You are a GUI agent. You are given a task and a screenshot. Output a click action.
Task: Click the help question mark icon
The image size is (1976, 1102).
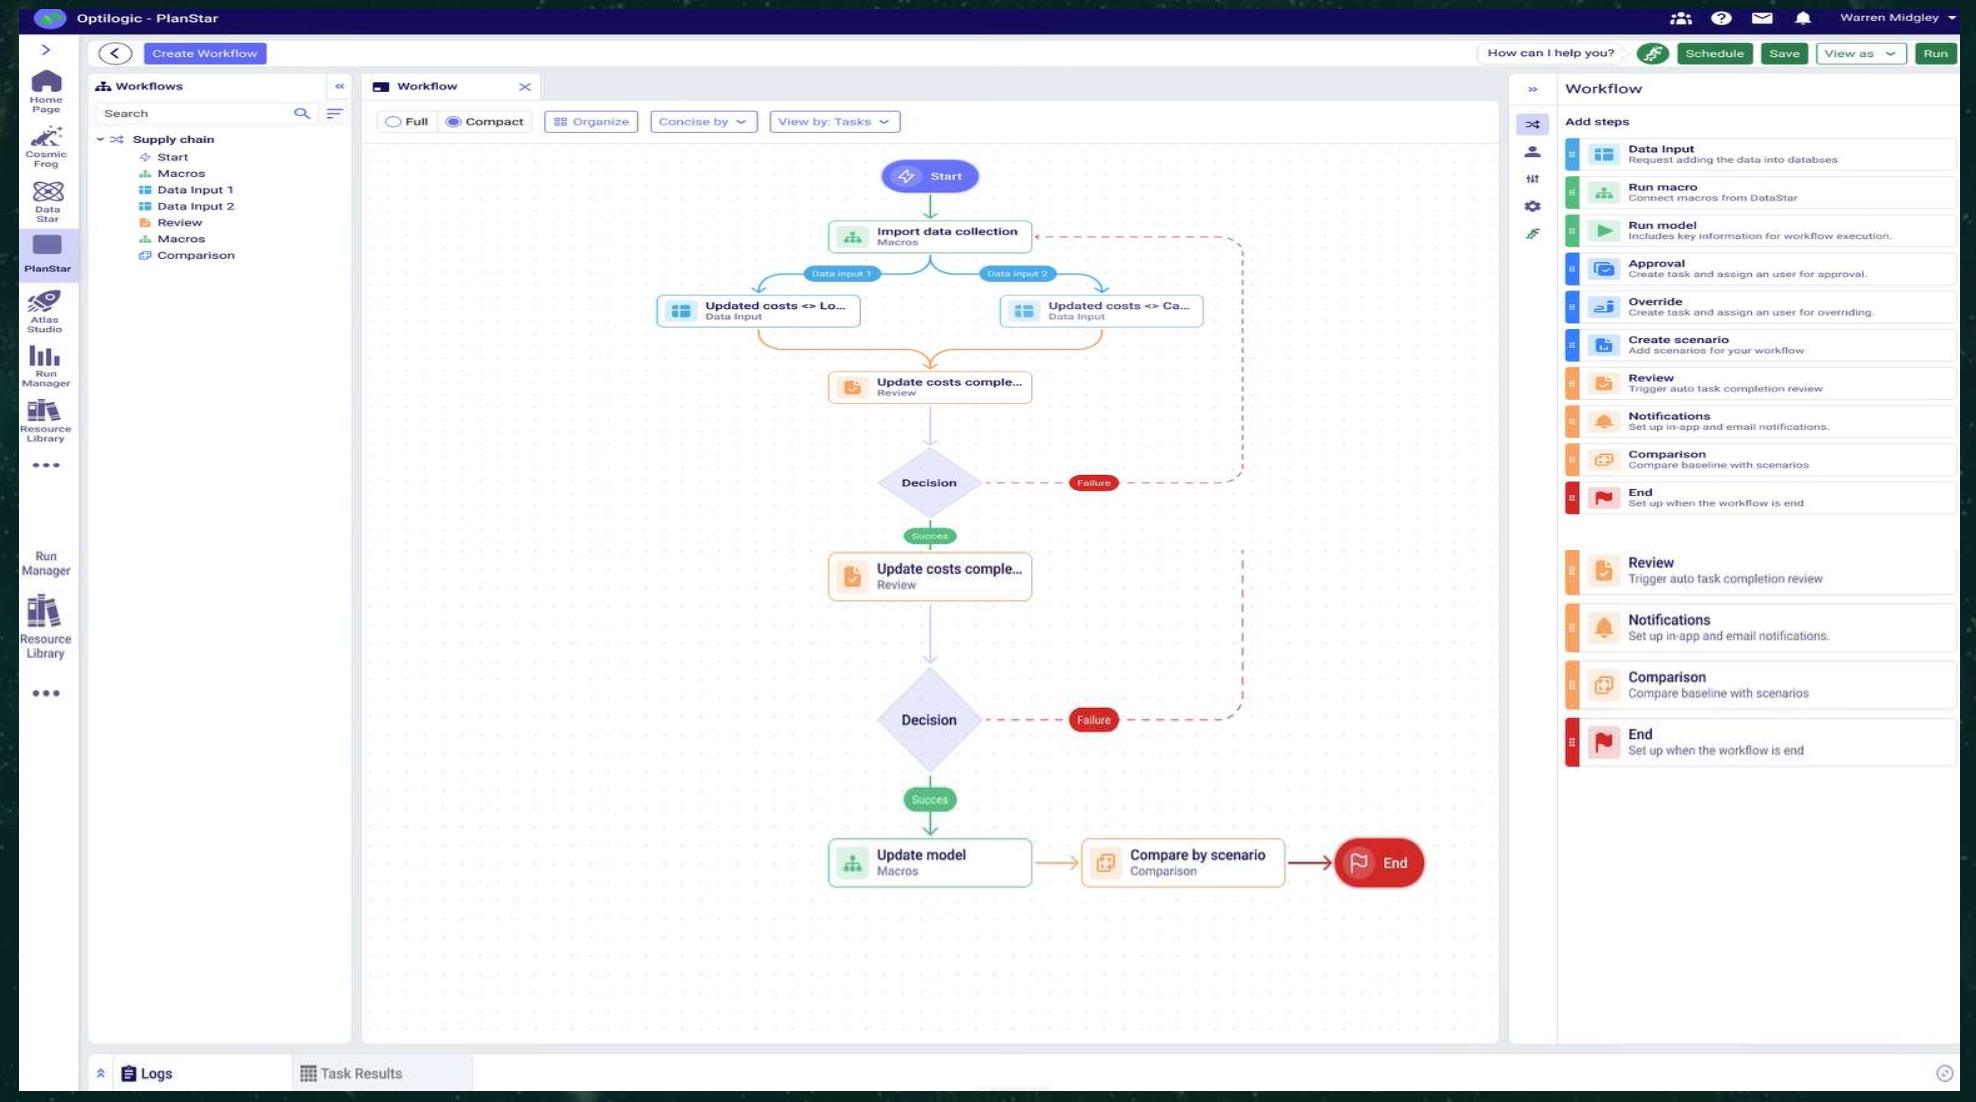(x=1721, y=18)
